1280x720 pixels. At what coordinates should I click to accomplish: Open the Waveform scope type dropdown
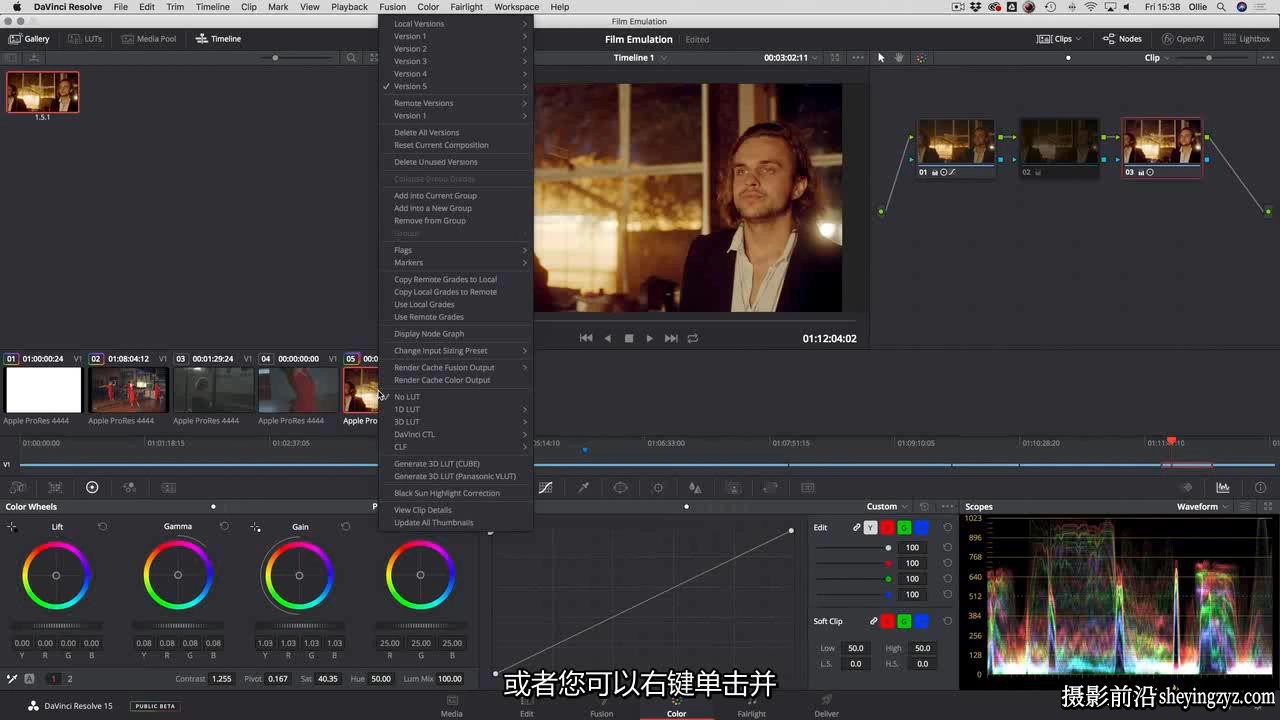1203,507
